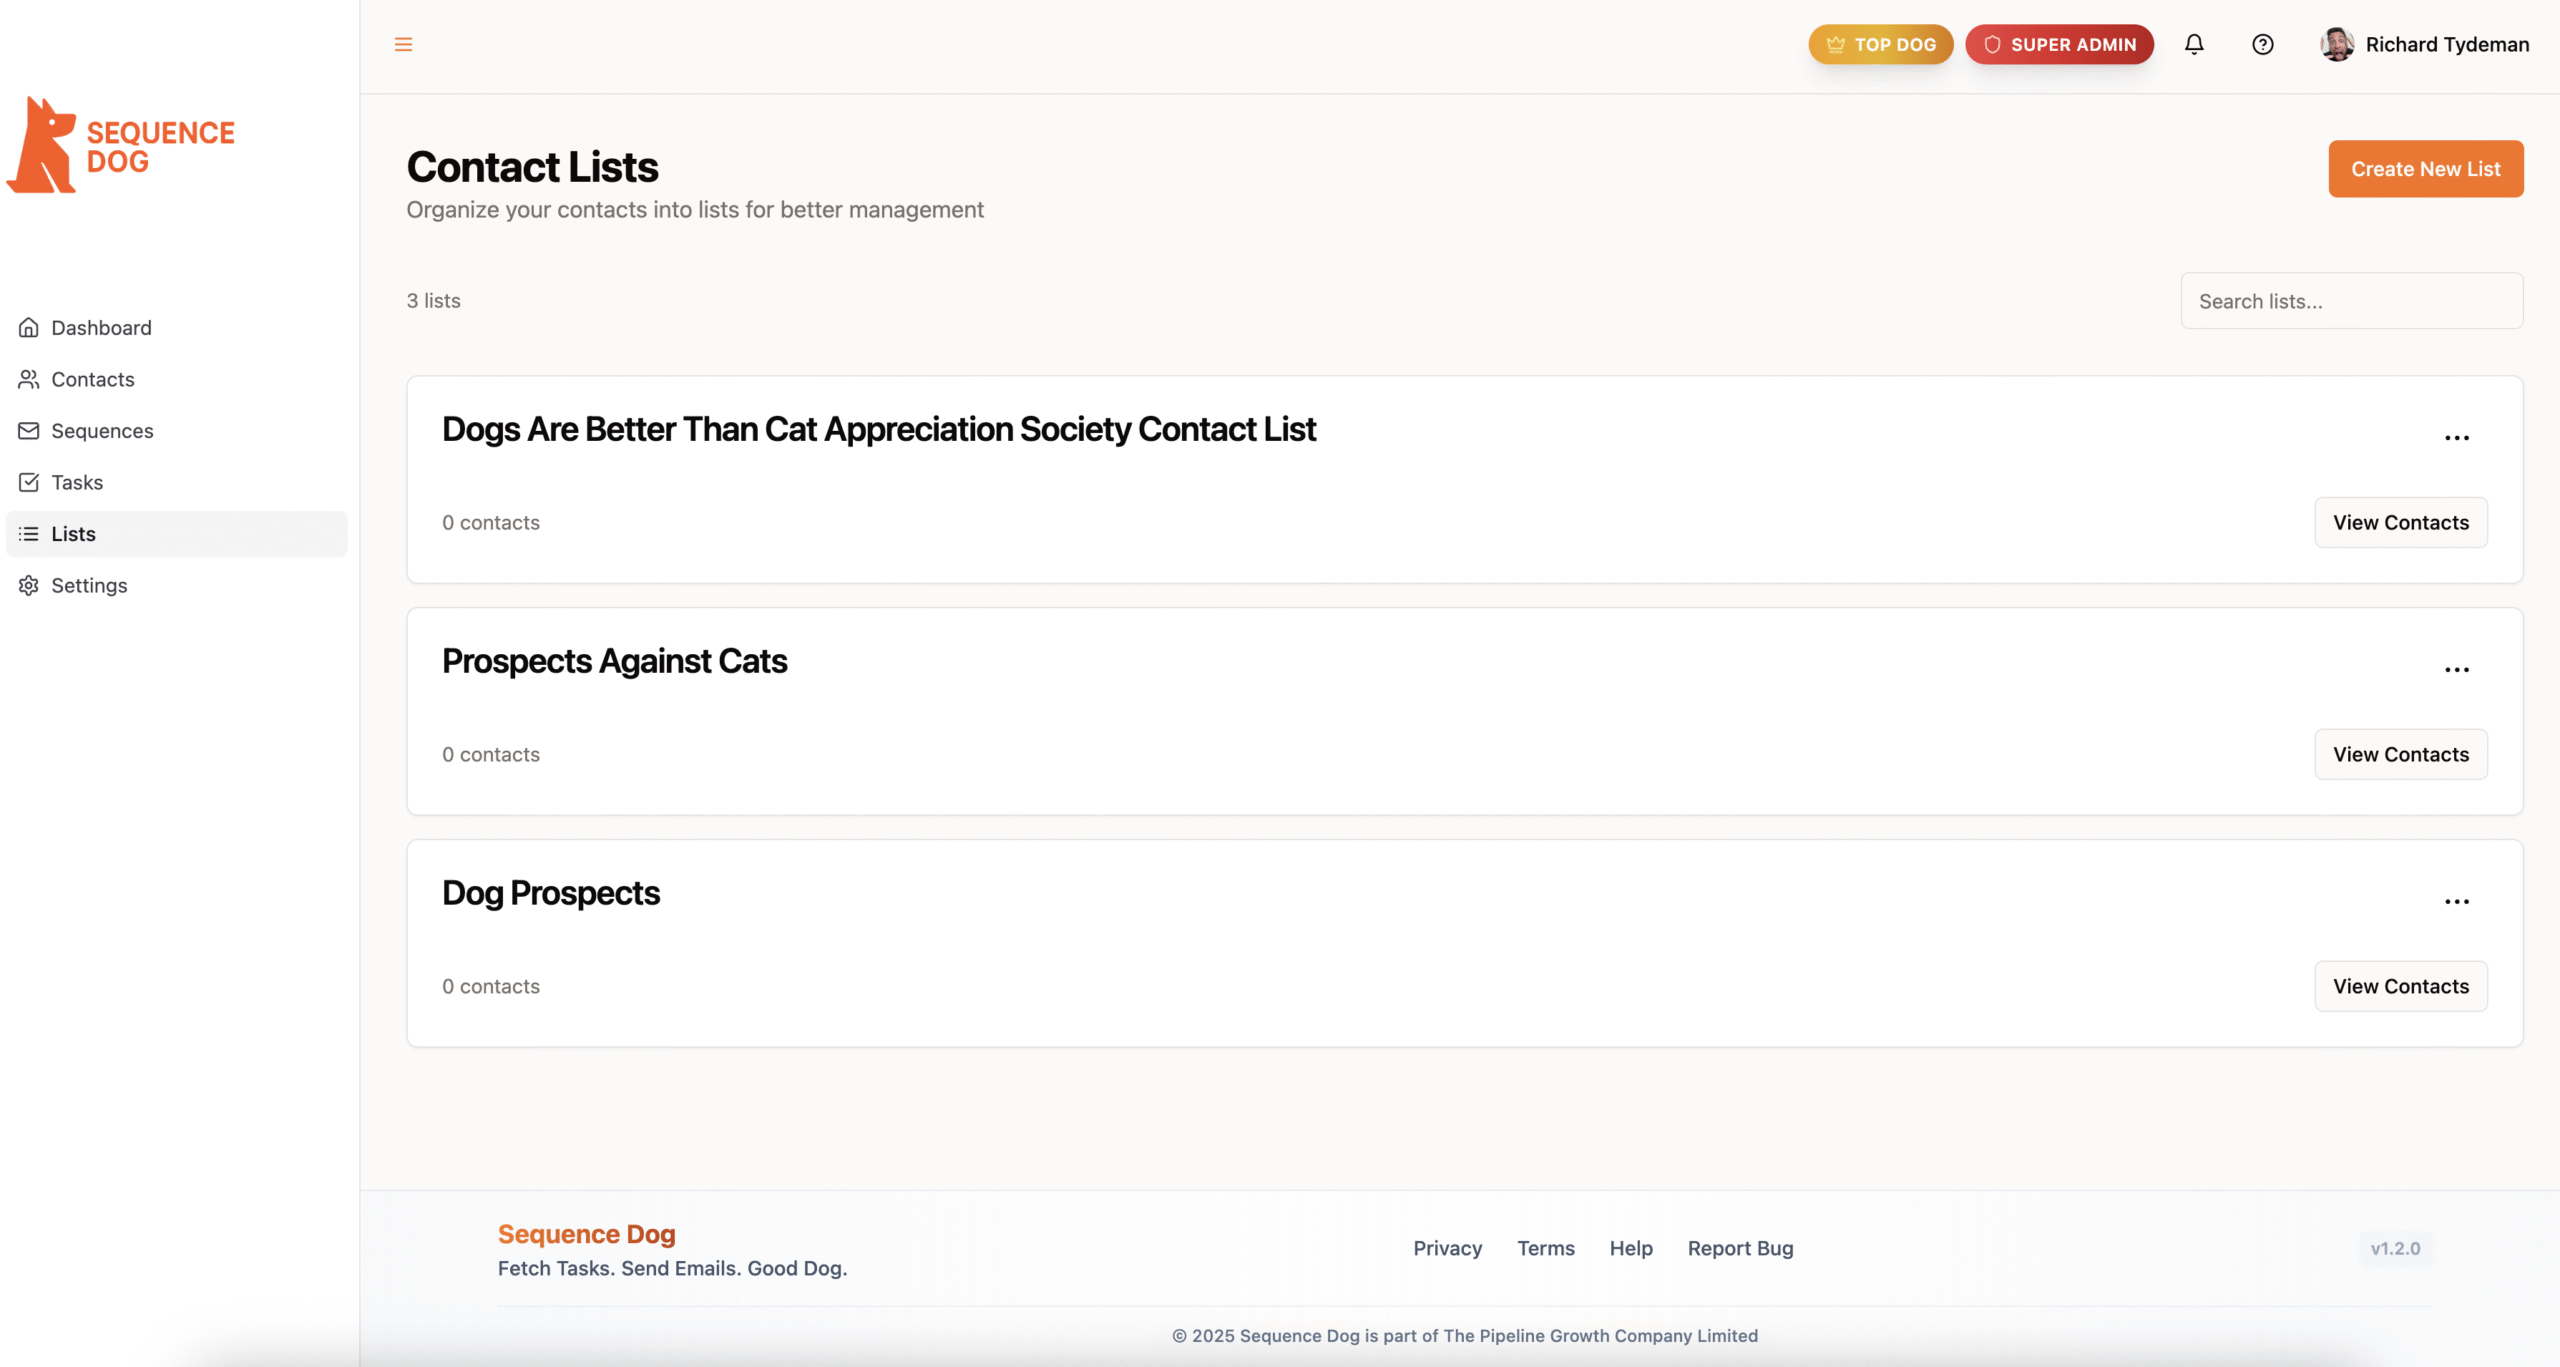Viewport: 2560px width, 1367px height.
Task: Click the SUPER ADMIN badge
Action: click(2060, 44)
